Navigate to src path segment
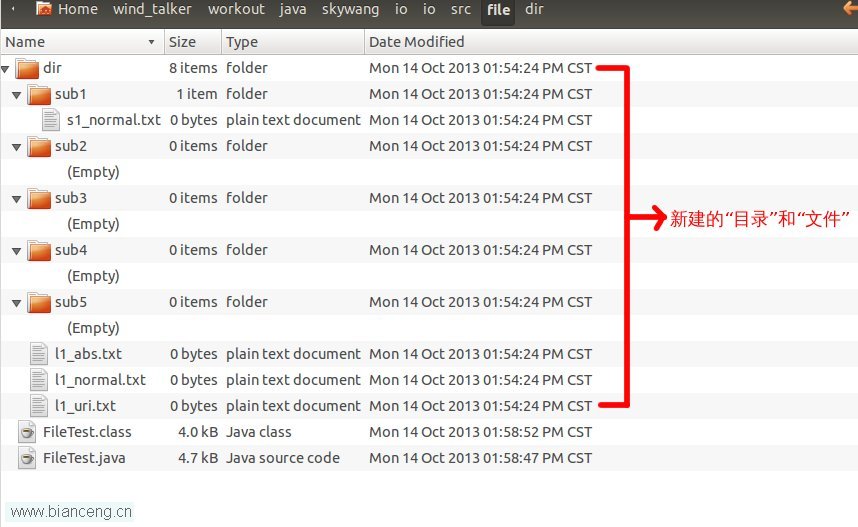858x527 pixels. pos(461,9)
